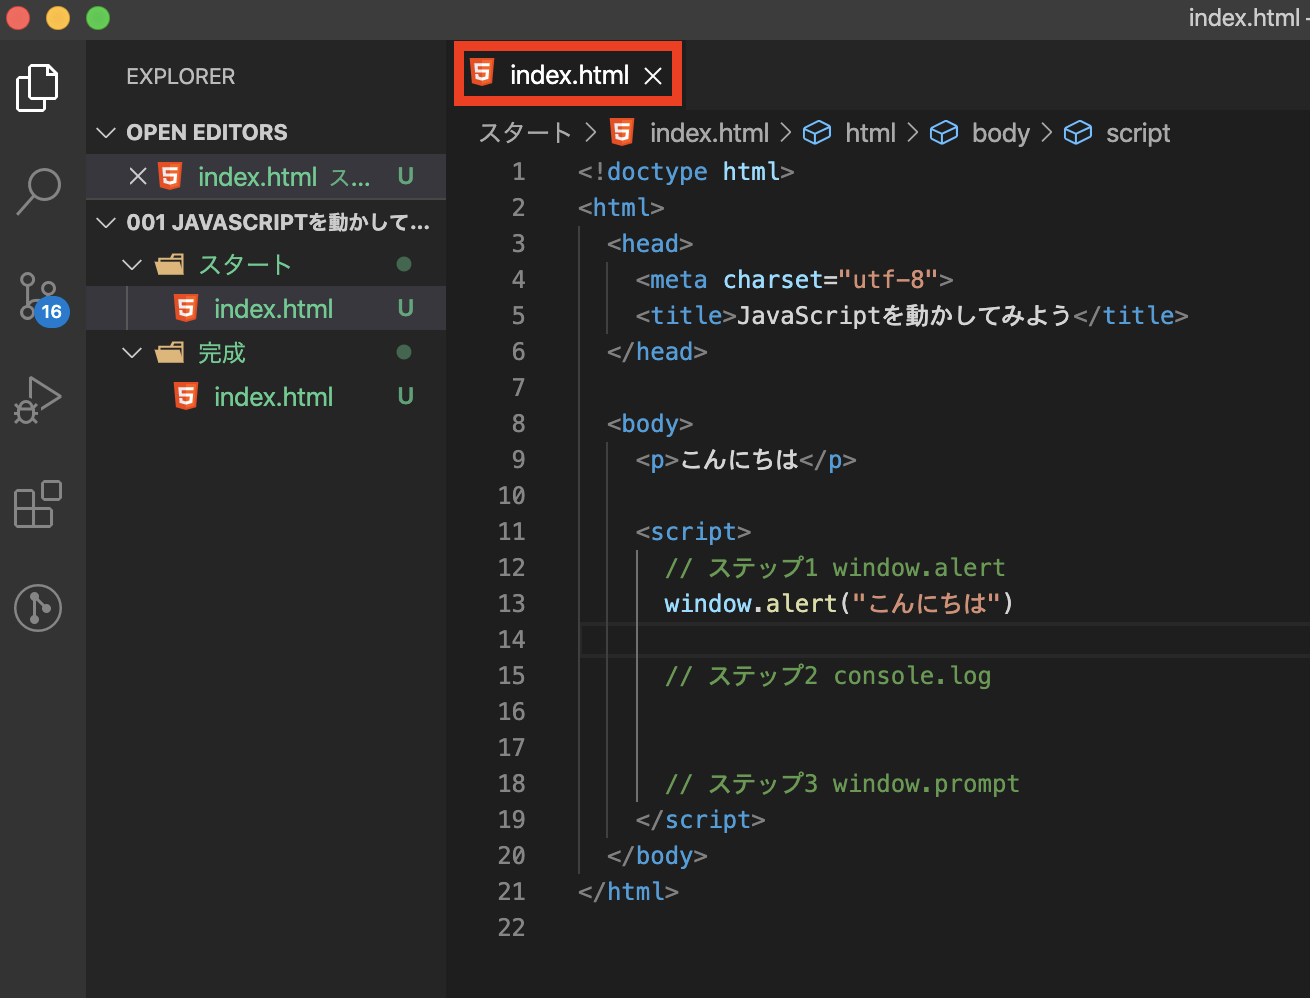
Task: Click the cube icon before html breadcrumb
Action: (817, 133)
